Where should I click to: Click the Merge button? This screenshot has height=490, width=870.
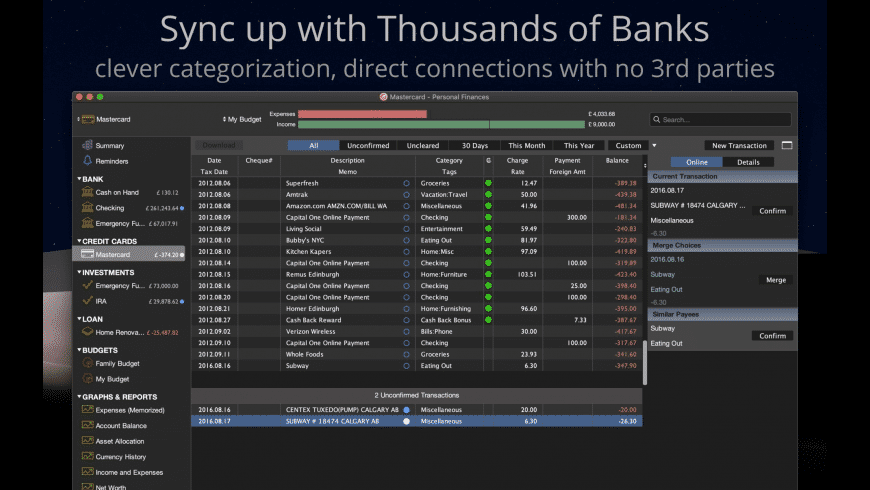coord(776,280)
